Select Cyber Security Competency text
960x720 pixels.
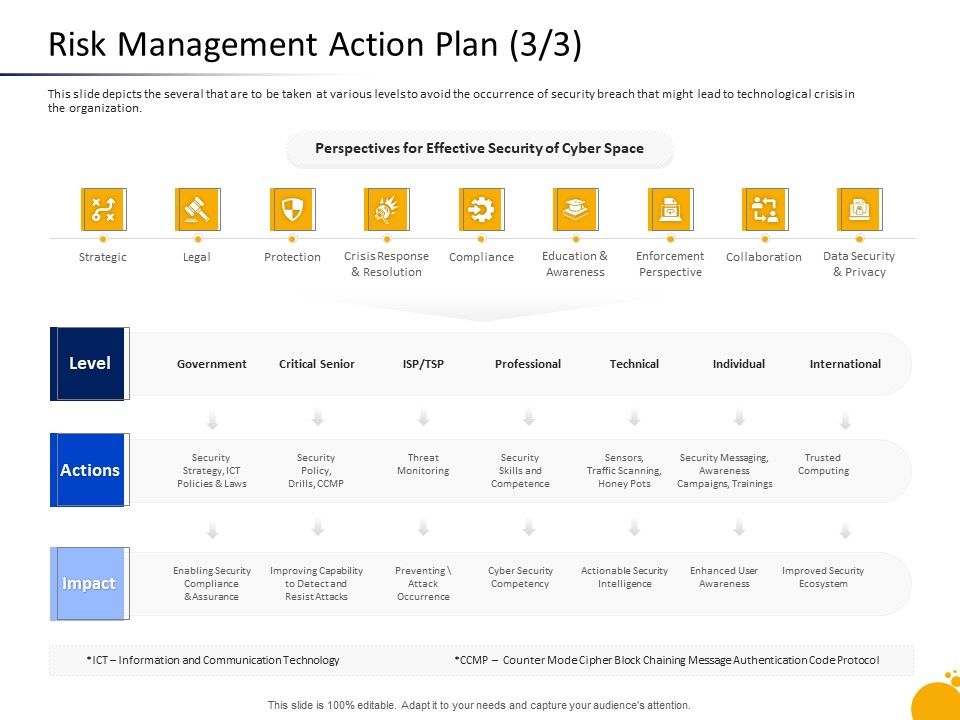[x=520, y=577]
